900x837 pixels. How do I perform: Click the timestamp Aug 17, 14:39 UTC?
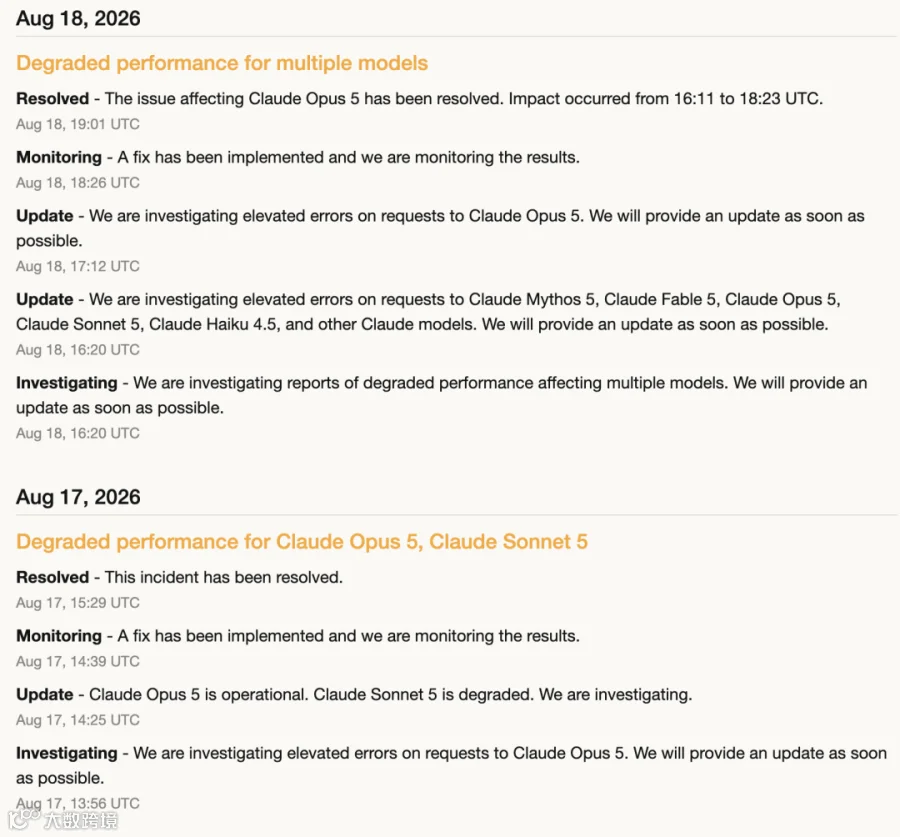pos(78,662)
